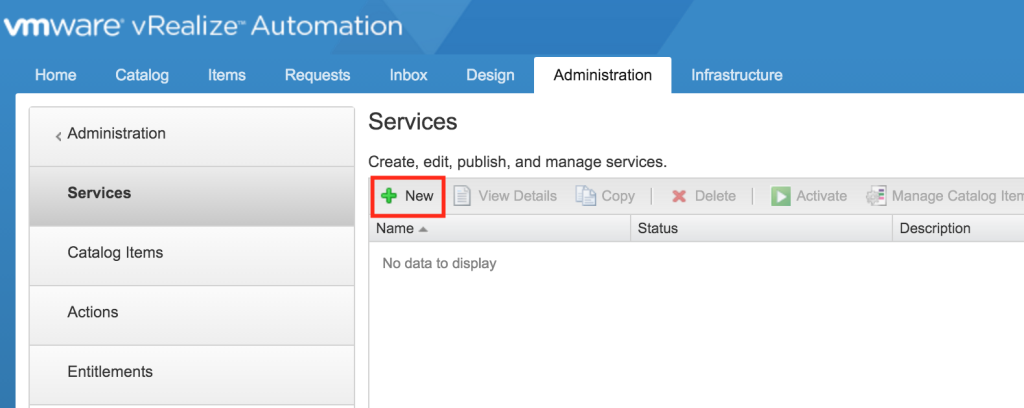Go to the Items tab

point(227,75)
